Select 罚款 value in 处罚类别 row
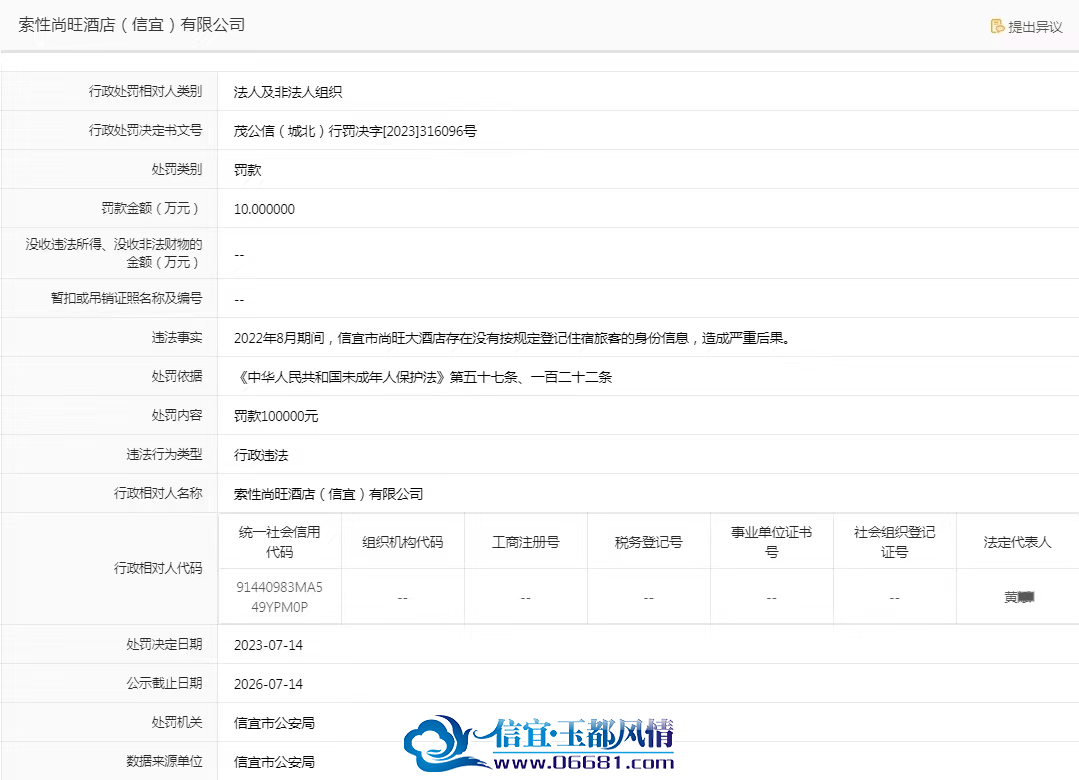The height and width of the screenshot is (780, 1079). [x=248, y=169]
